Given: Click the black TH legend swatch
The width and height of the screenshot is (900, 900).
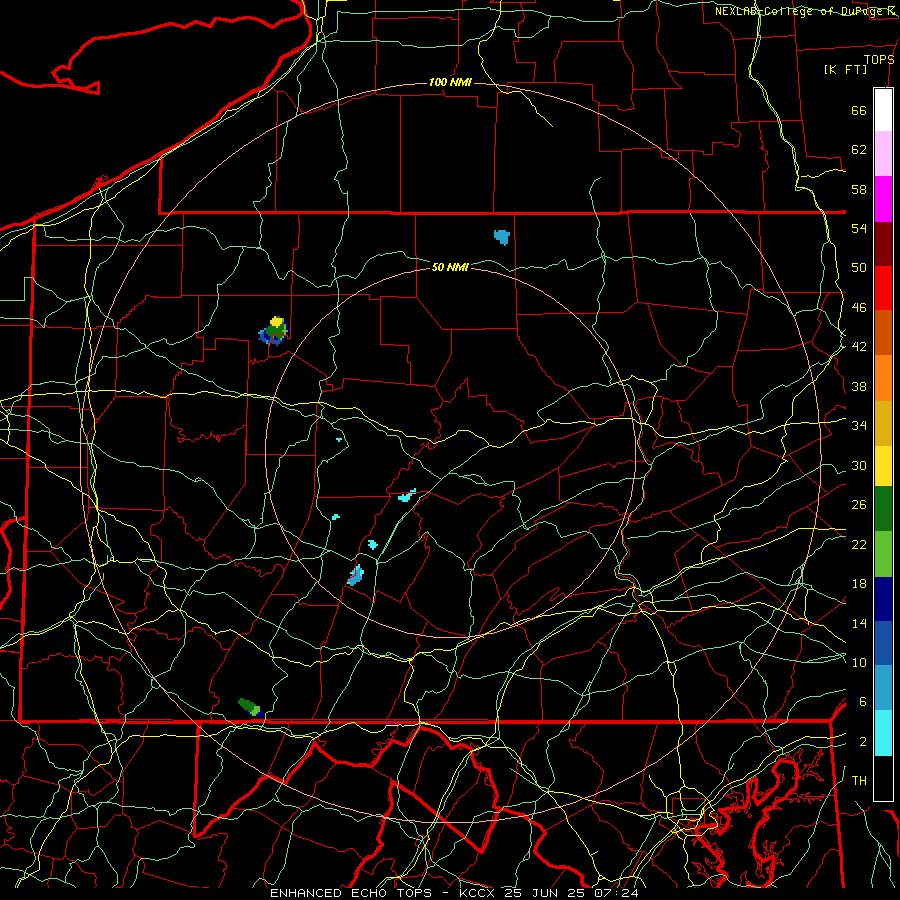Looking at the screenshot, I should pyautogui.click(x=883, y=778).
